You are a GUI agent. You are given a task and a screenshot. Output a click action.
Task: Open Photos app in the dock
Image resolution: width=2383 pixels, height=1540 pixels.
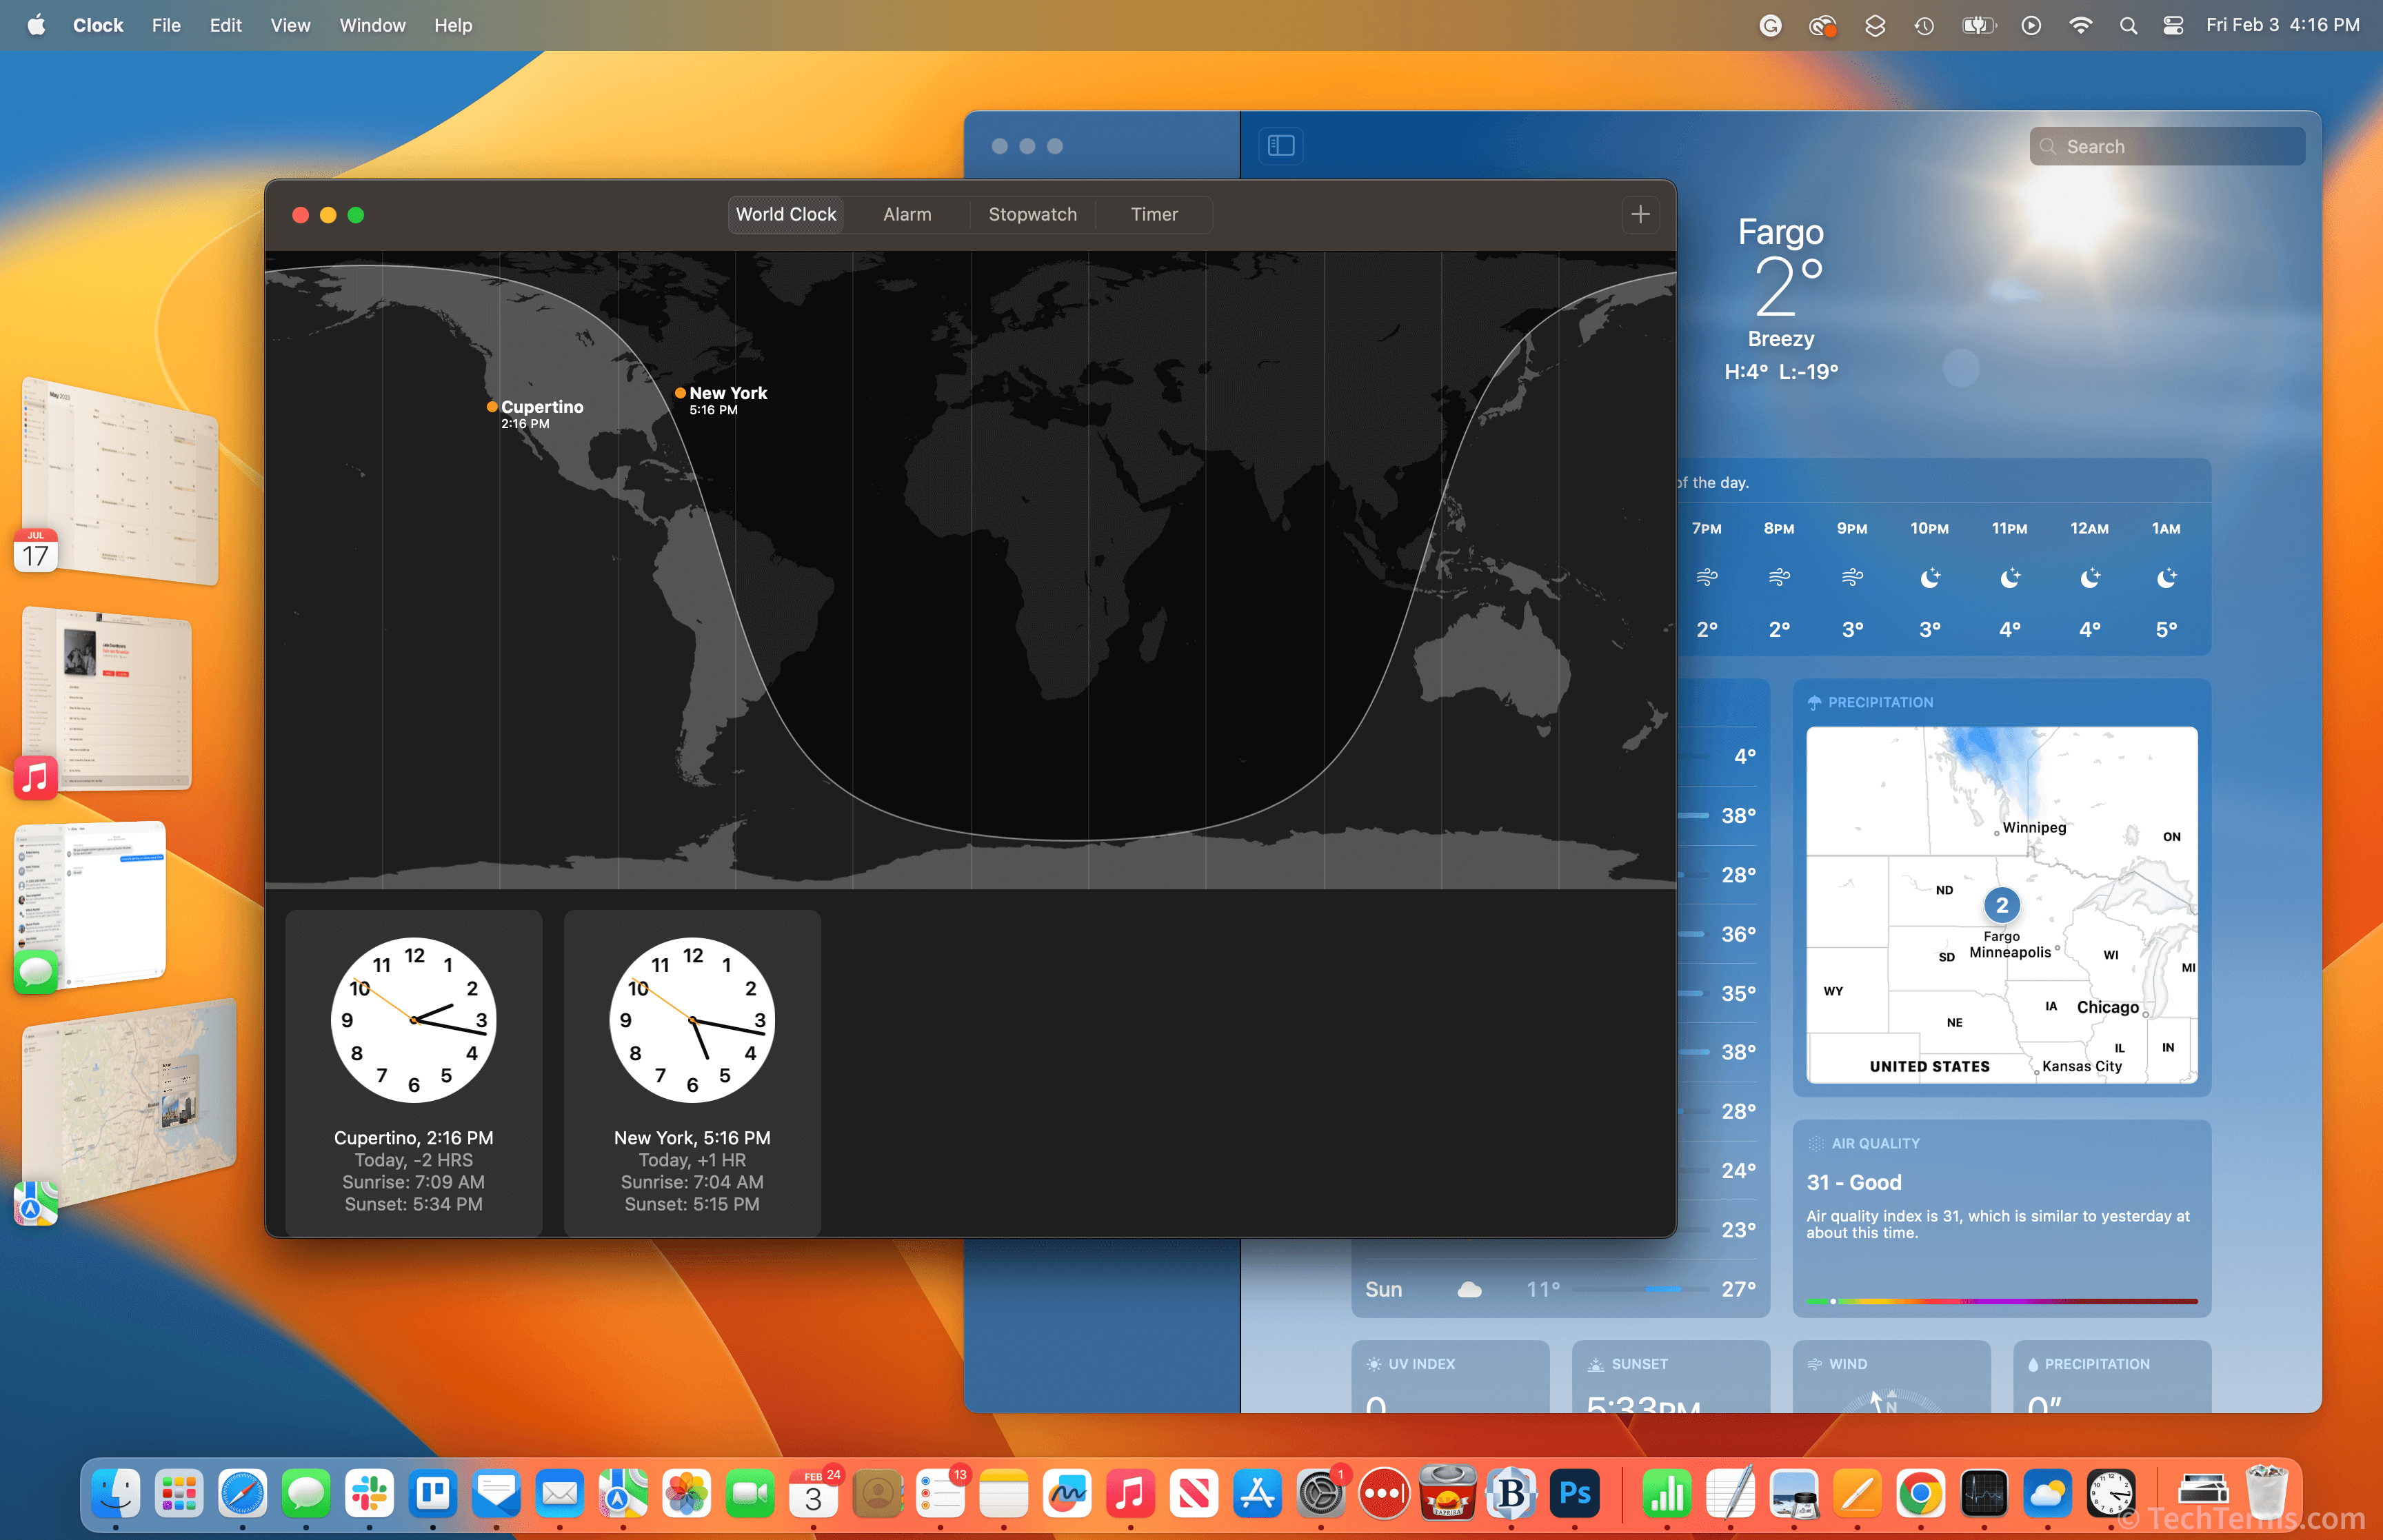[687, 1494]
